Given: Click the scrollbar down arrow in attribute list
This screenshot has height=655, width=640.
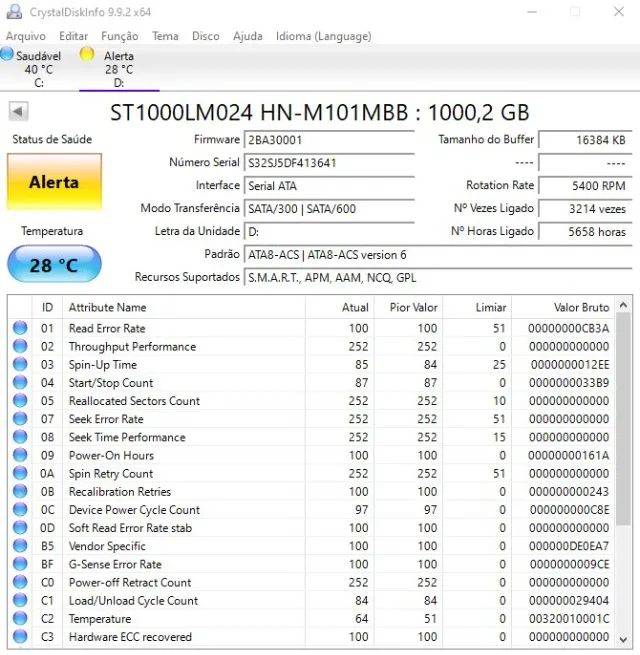Looking at the screenshot, I should click(623, 639).
